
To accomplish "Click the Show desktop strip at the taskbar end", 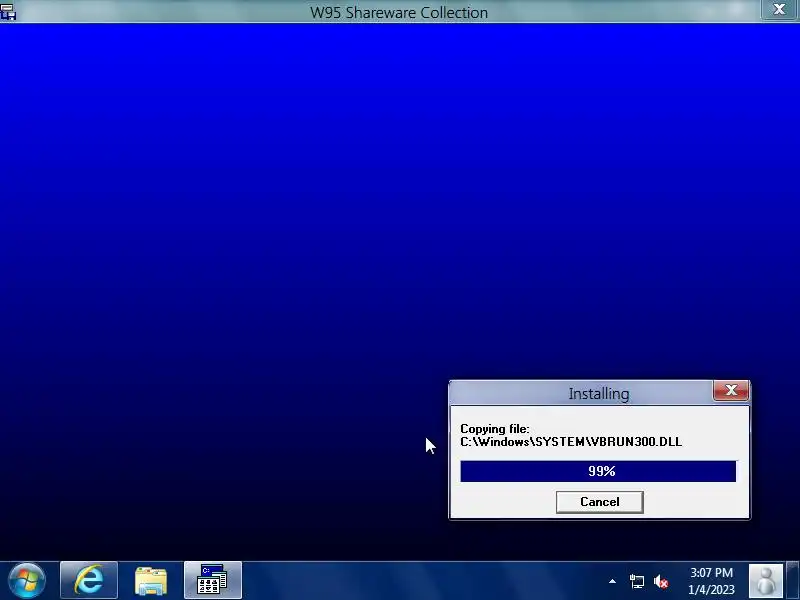I will click(x=793, y=581).
